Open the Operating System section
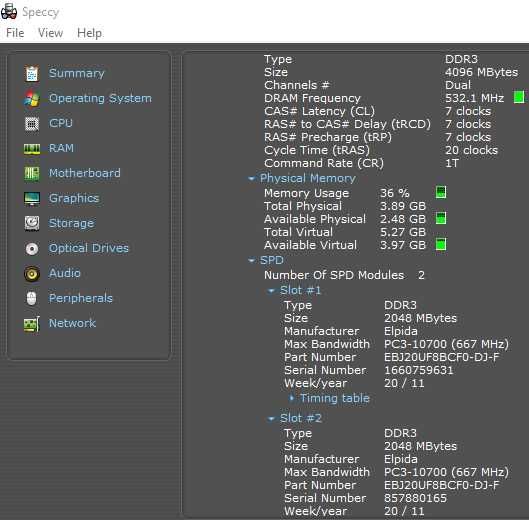The image size is (529, 520). [x=100, y=98]
